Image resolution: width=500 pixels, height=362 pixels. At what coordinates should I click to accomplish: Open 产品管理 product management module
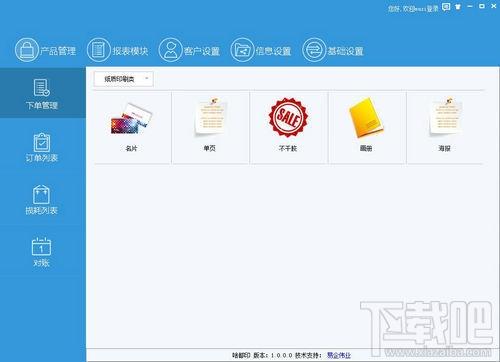pyautogui.click(x=45, y=50)
